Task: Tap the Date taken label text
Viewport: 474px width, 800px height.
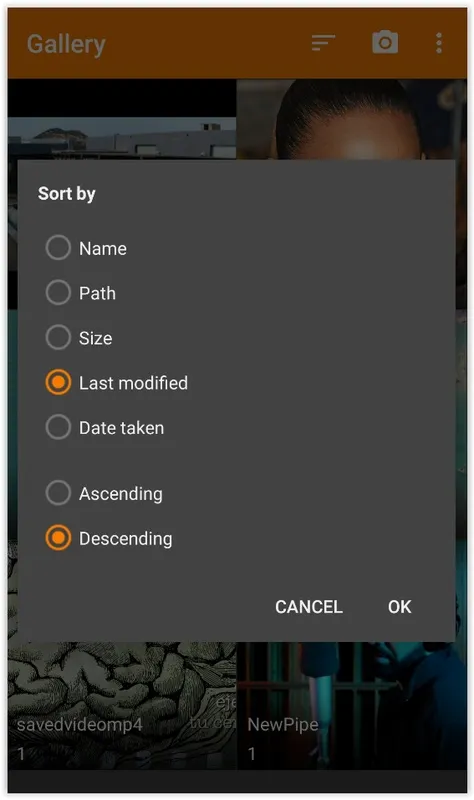Action: point(121,428)
